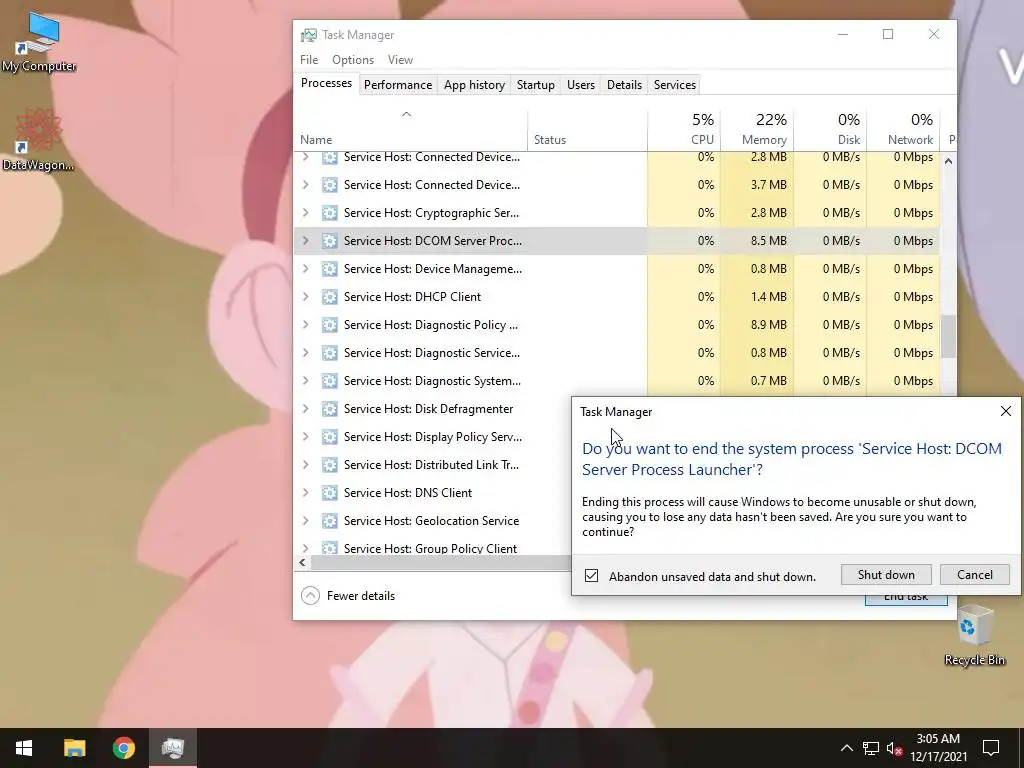Click the gear icon for DHCP Client row
Image resolution: width=1024 pixels, height=768 pixels.
[330, 296]
